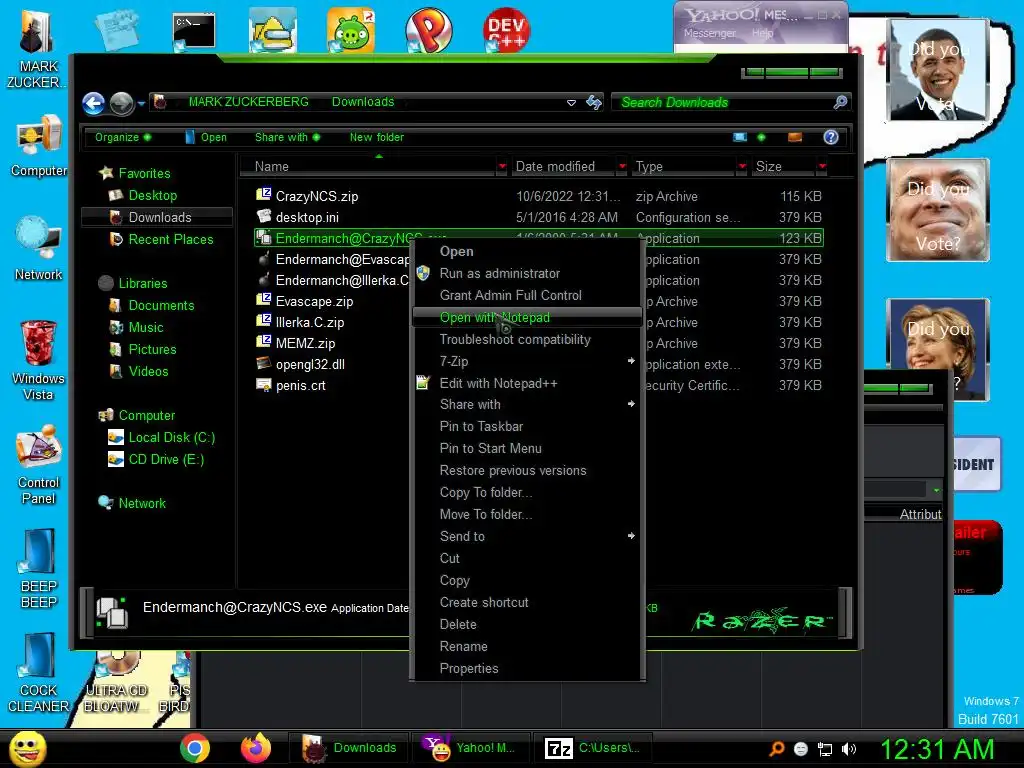Open the Date modified column filter dropdown
The height and width of the screenshot is (768, 1024).
622,167
